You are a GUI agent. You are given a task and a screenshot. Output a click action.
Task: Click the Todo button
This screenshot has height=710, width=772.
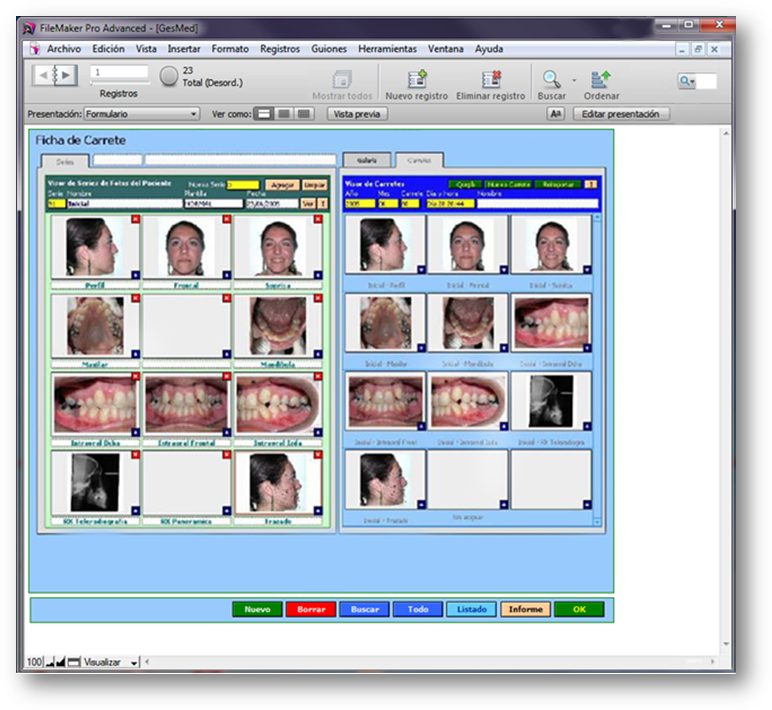pyautogui.click(x=418, y=609)
